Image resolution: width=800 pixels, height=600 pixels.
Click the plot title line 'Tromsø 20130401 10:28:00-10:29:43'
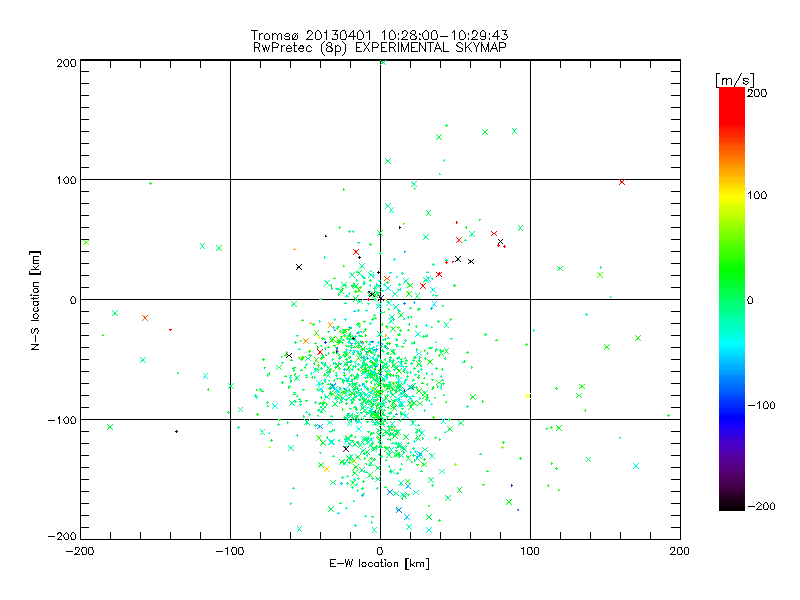(380, 35)
